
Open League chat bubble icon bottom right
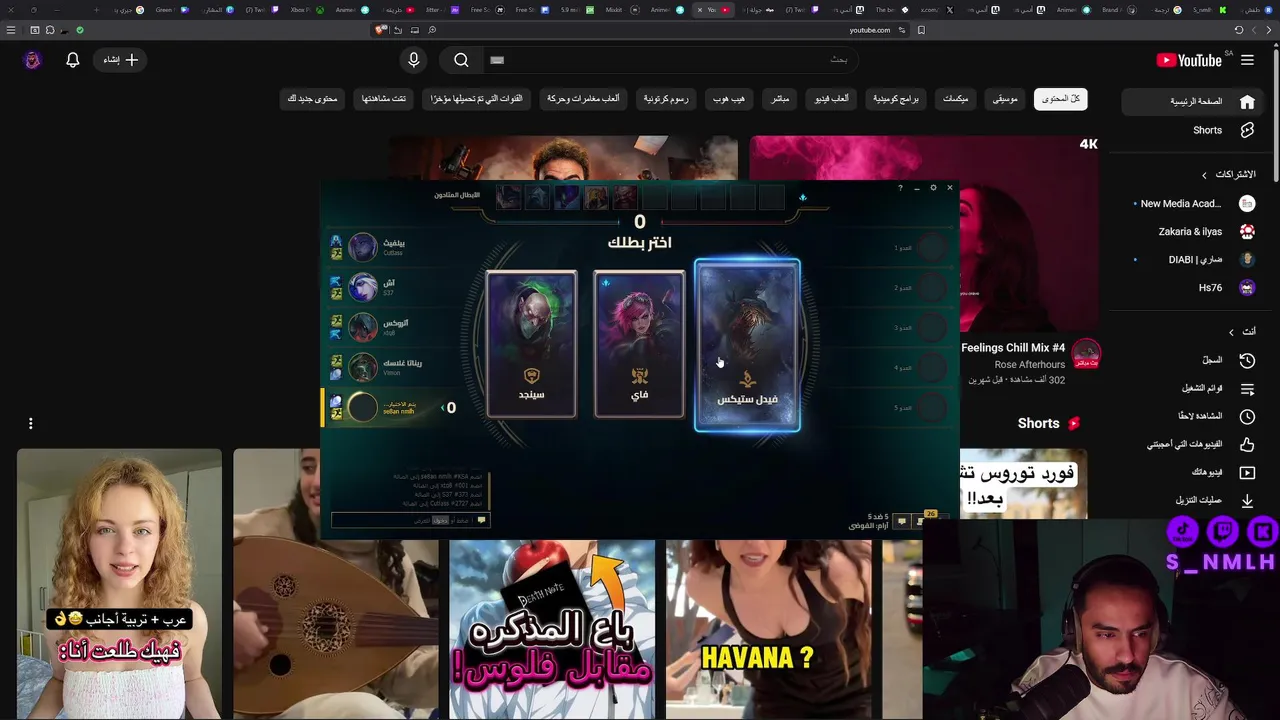pyautogui.click(x=901, y=521)
